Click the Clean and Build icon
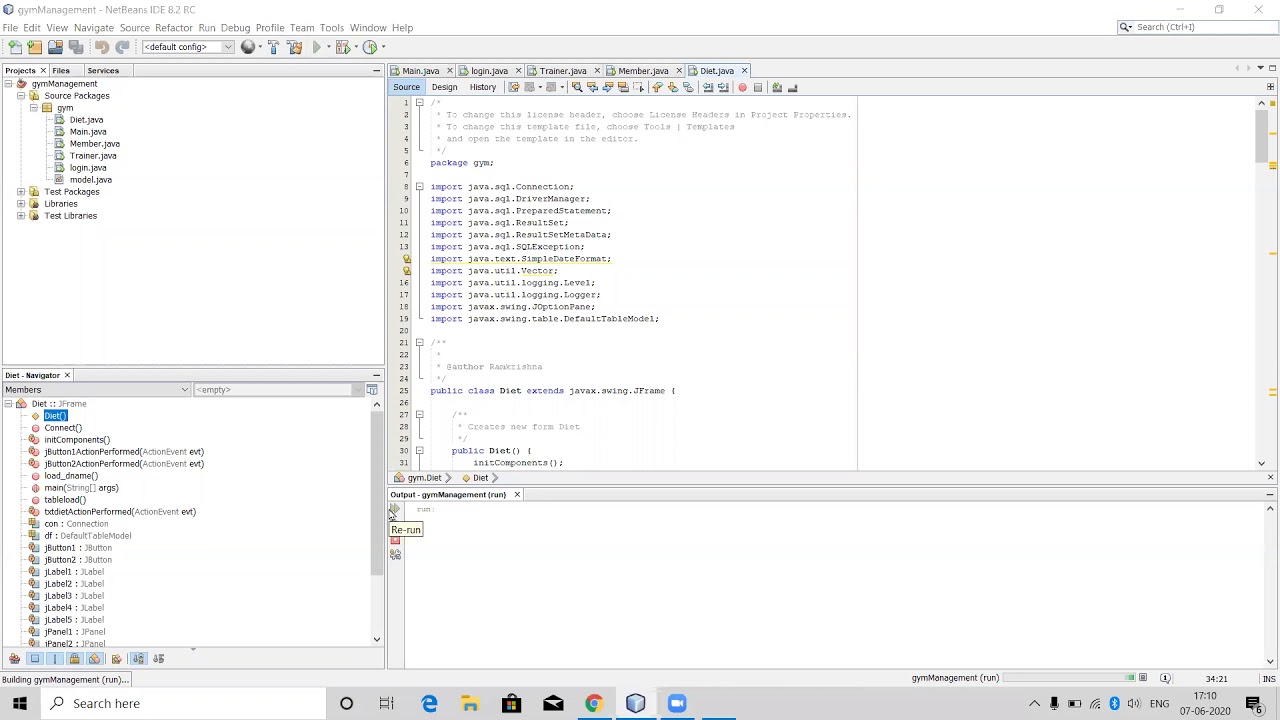Image resolution: width=1280 pixels, height=720 pixels. (294, 47)
